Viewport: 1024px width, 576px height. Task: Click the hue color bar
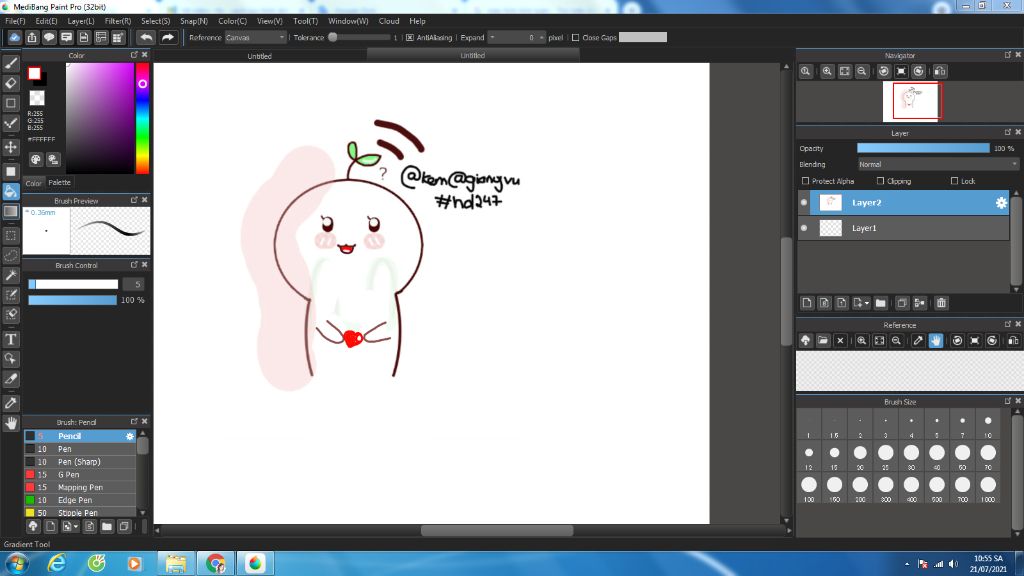click(x=142, y=118)
